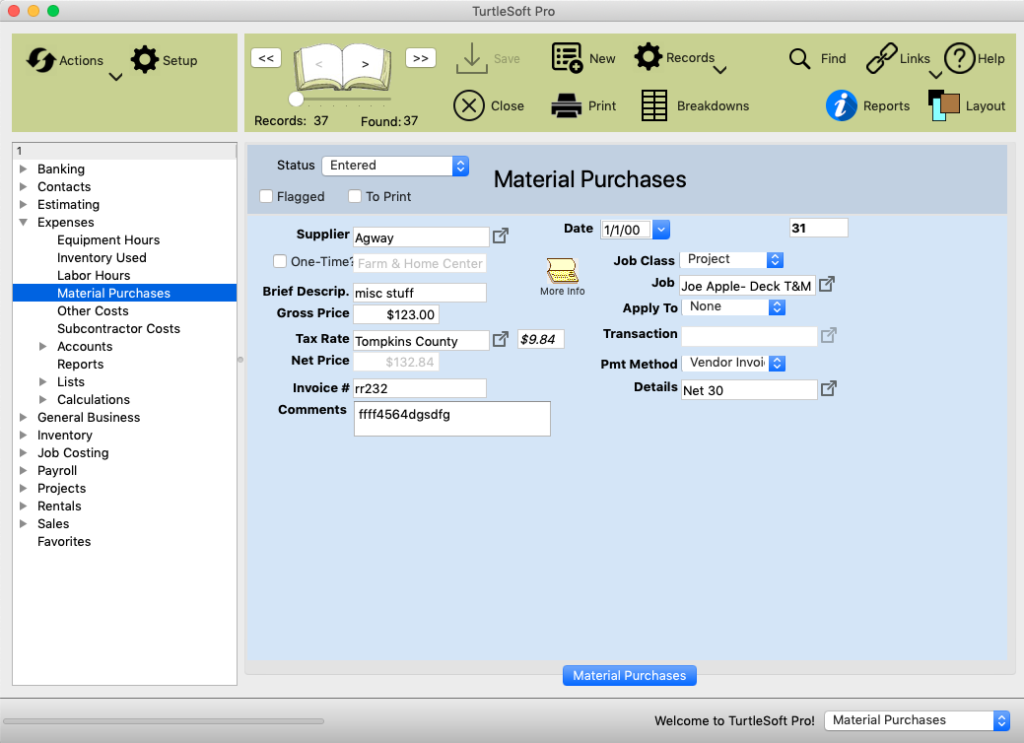Click the Comments text box

(452, 419)
